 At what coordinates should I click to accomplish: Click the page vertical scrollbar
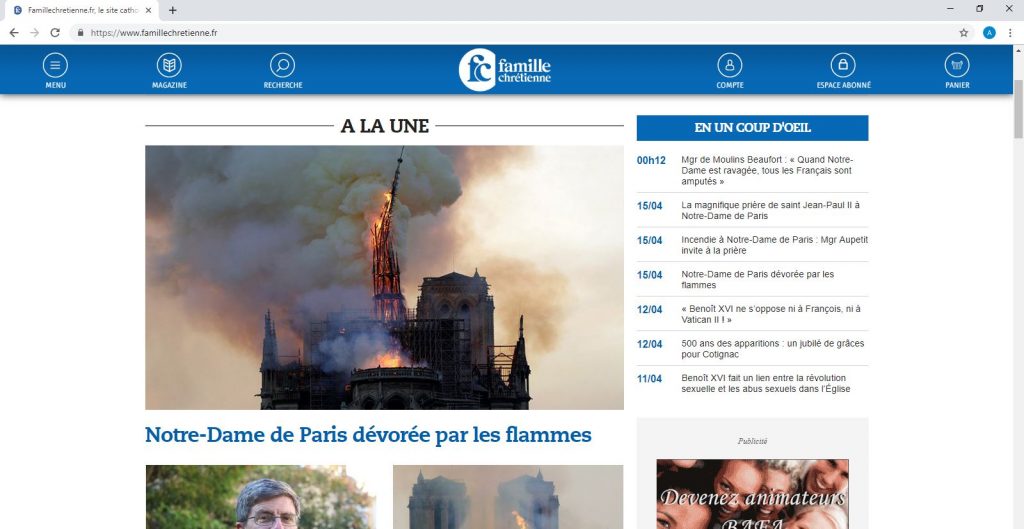[x=1018, y=300]
